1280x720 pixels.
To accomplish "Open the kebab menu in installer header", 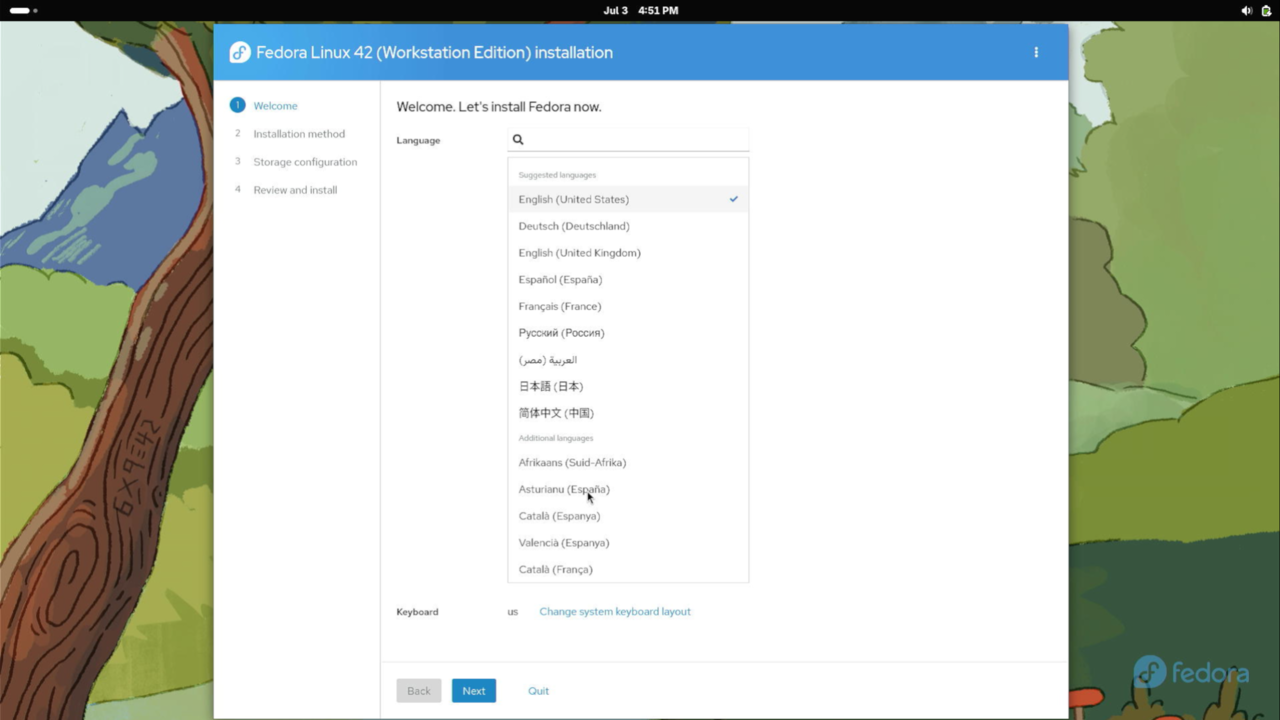I will click(x=1036, y=52).
